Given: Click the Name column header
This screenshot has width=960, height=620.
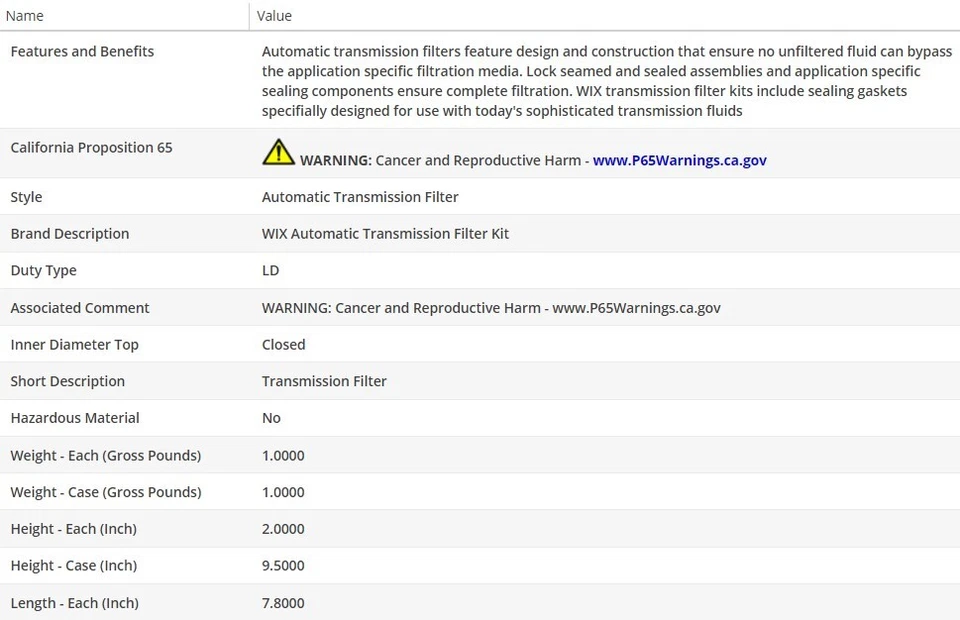Looking at the screenshot, I should (x=25, y=16).
